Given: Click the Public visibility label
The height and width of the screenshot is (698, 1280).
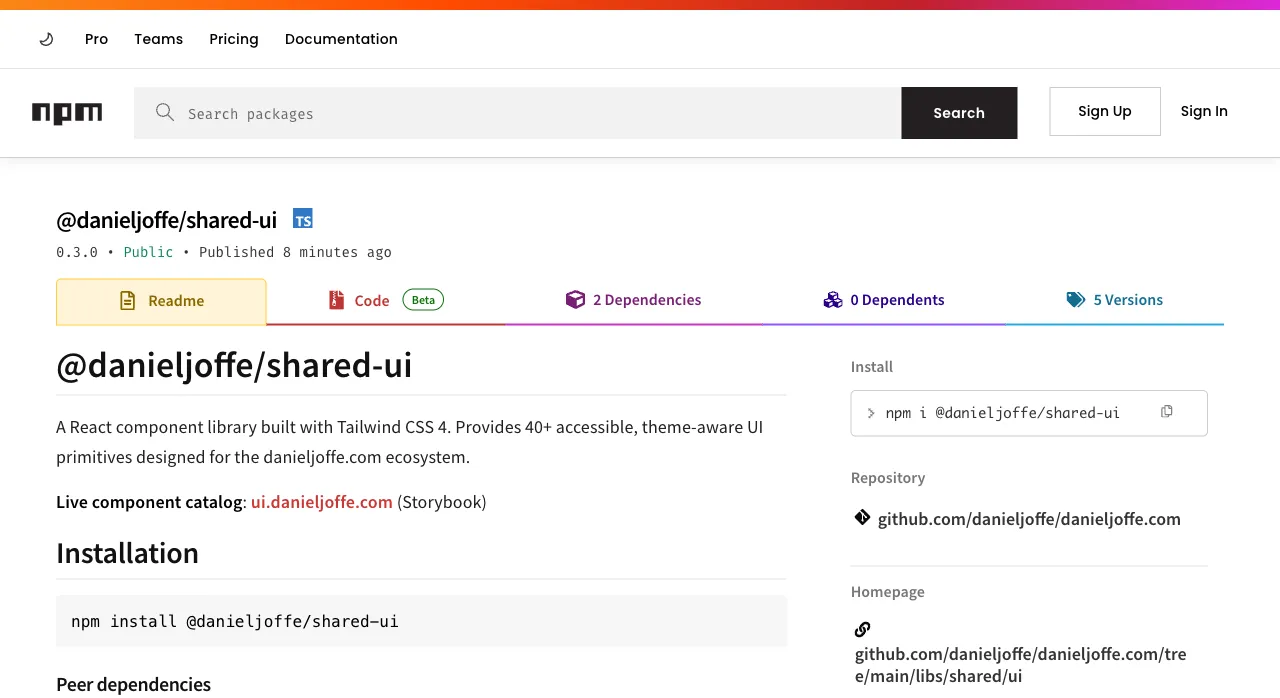Looking at the screenshot, I should 148,252.
